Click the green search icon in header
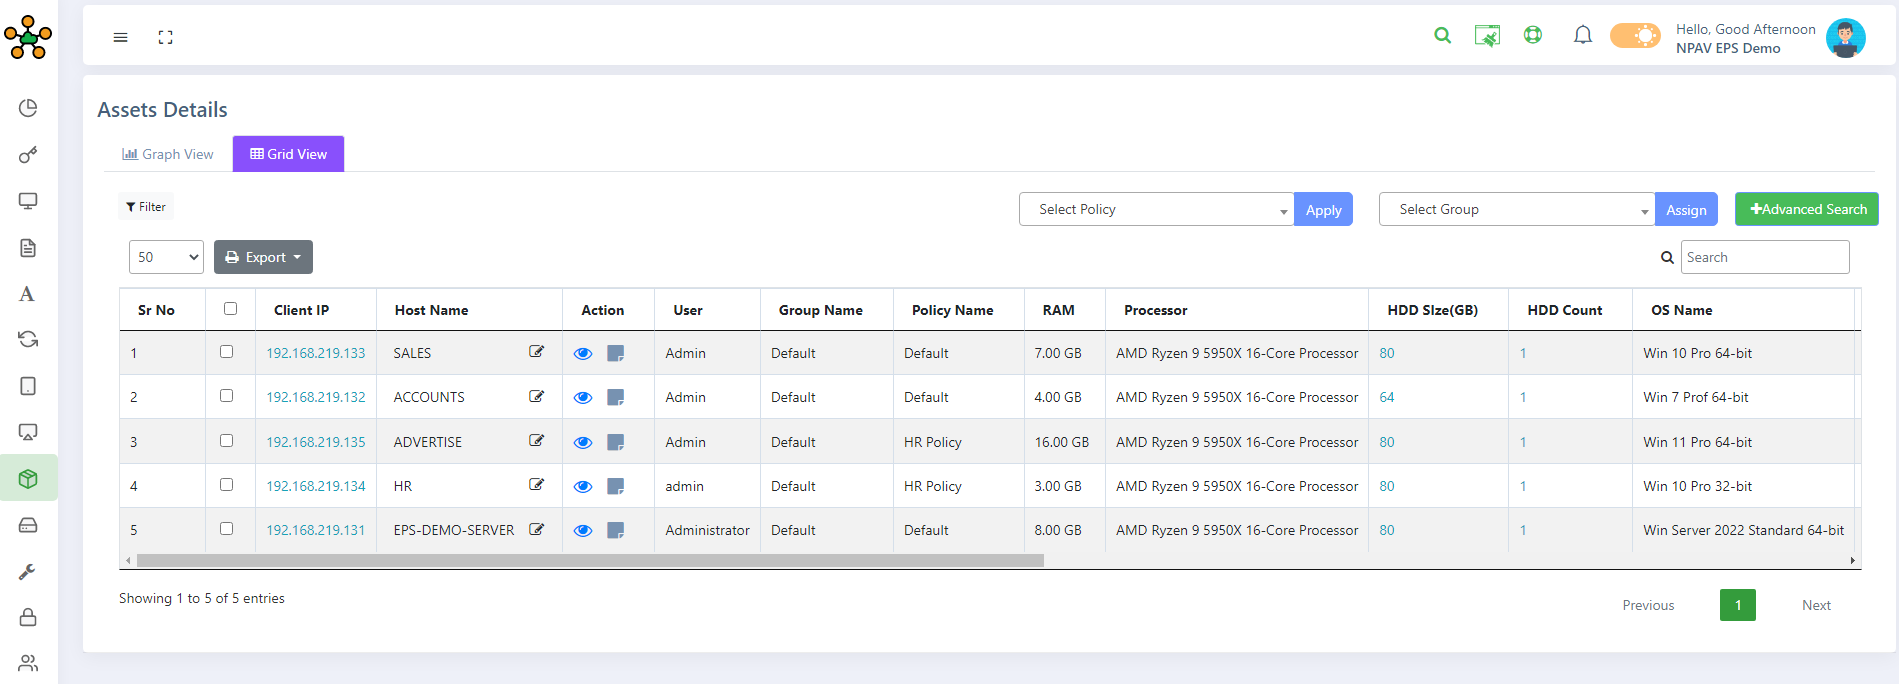Image resolution: width=1899 pixels, height=684 pixels. coord(1442,36)
